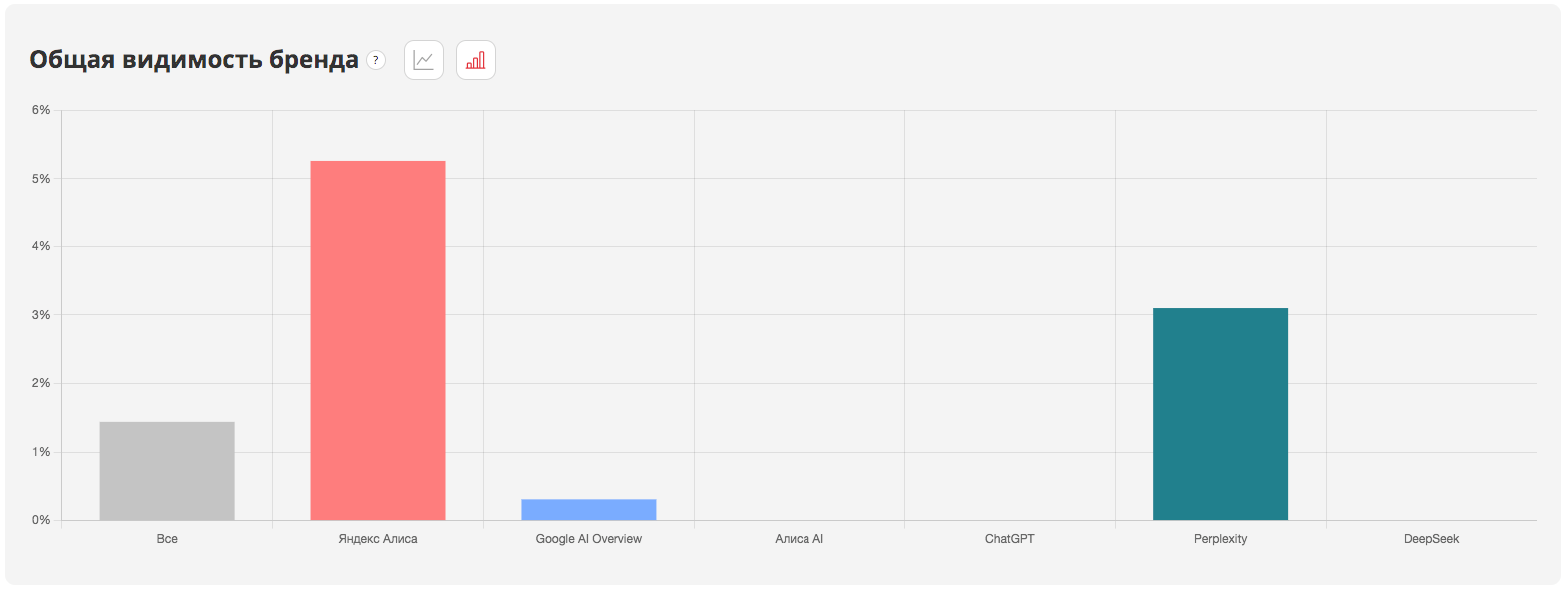Click the 6% y-axis label

click(40, 110)
